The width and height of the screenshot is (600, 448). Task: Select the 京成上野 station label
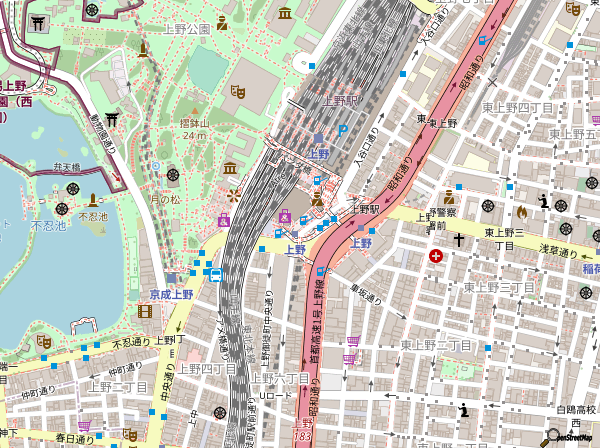(x=171, y=294)
